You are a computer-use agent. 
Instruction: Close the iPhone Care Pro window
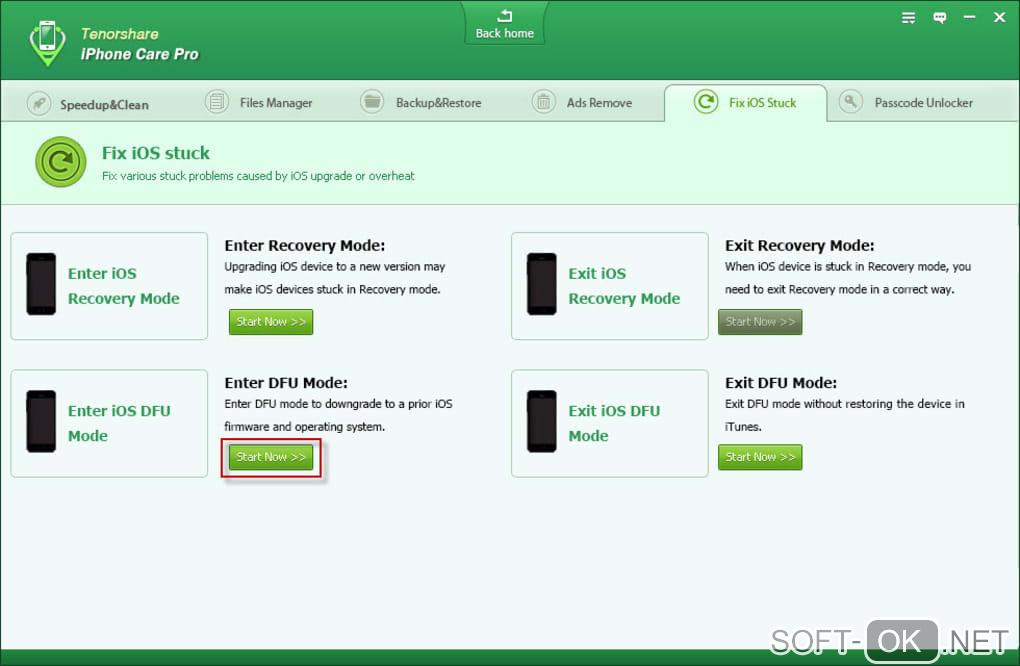(x=1000, y=18)
